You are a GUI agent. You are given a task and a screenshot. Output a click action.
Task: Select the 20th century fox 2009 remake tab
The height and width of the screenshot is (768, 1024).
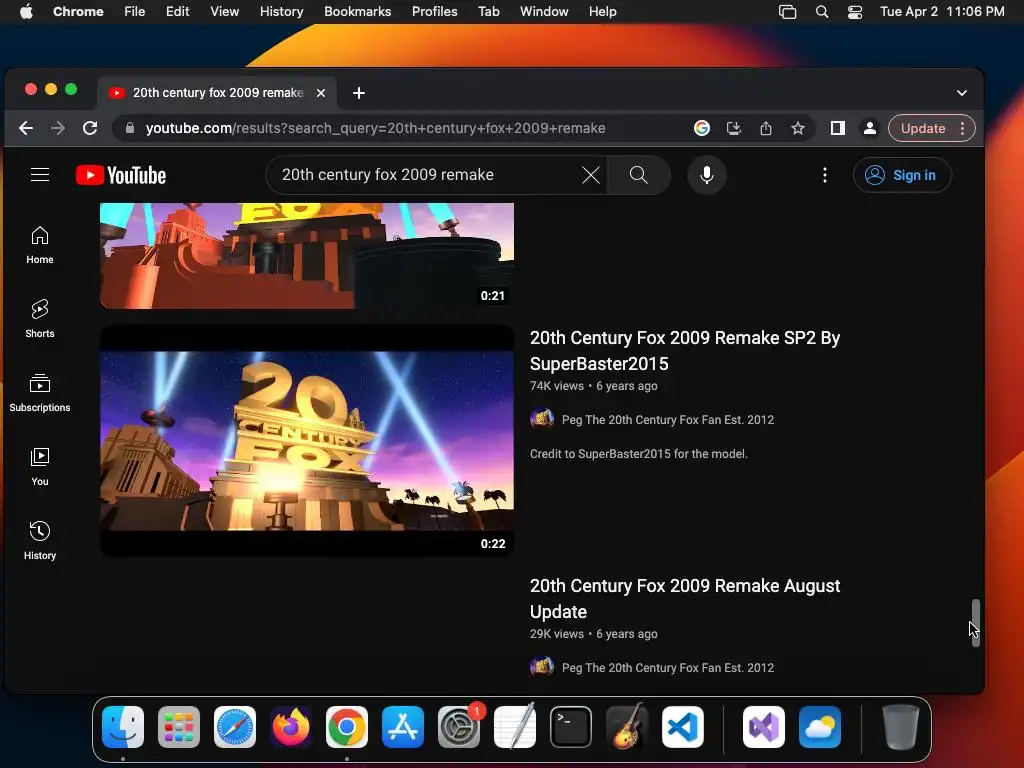tap(217, 93)
